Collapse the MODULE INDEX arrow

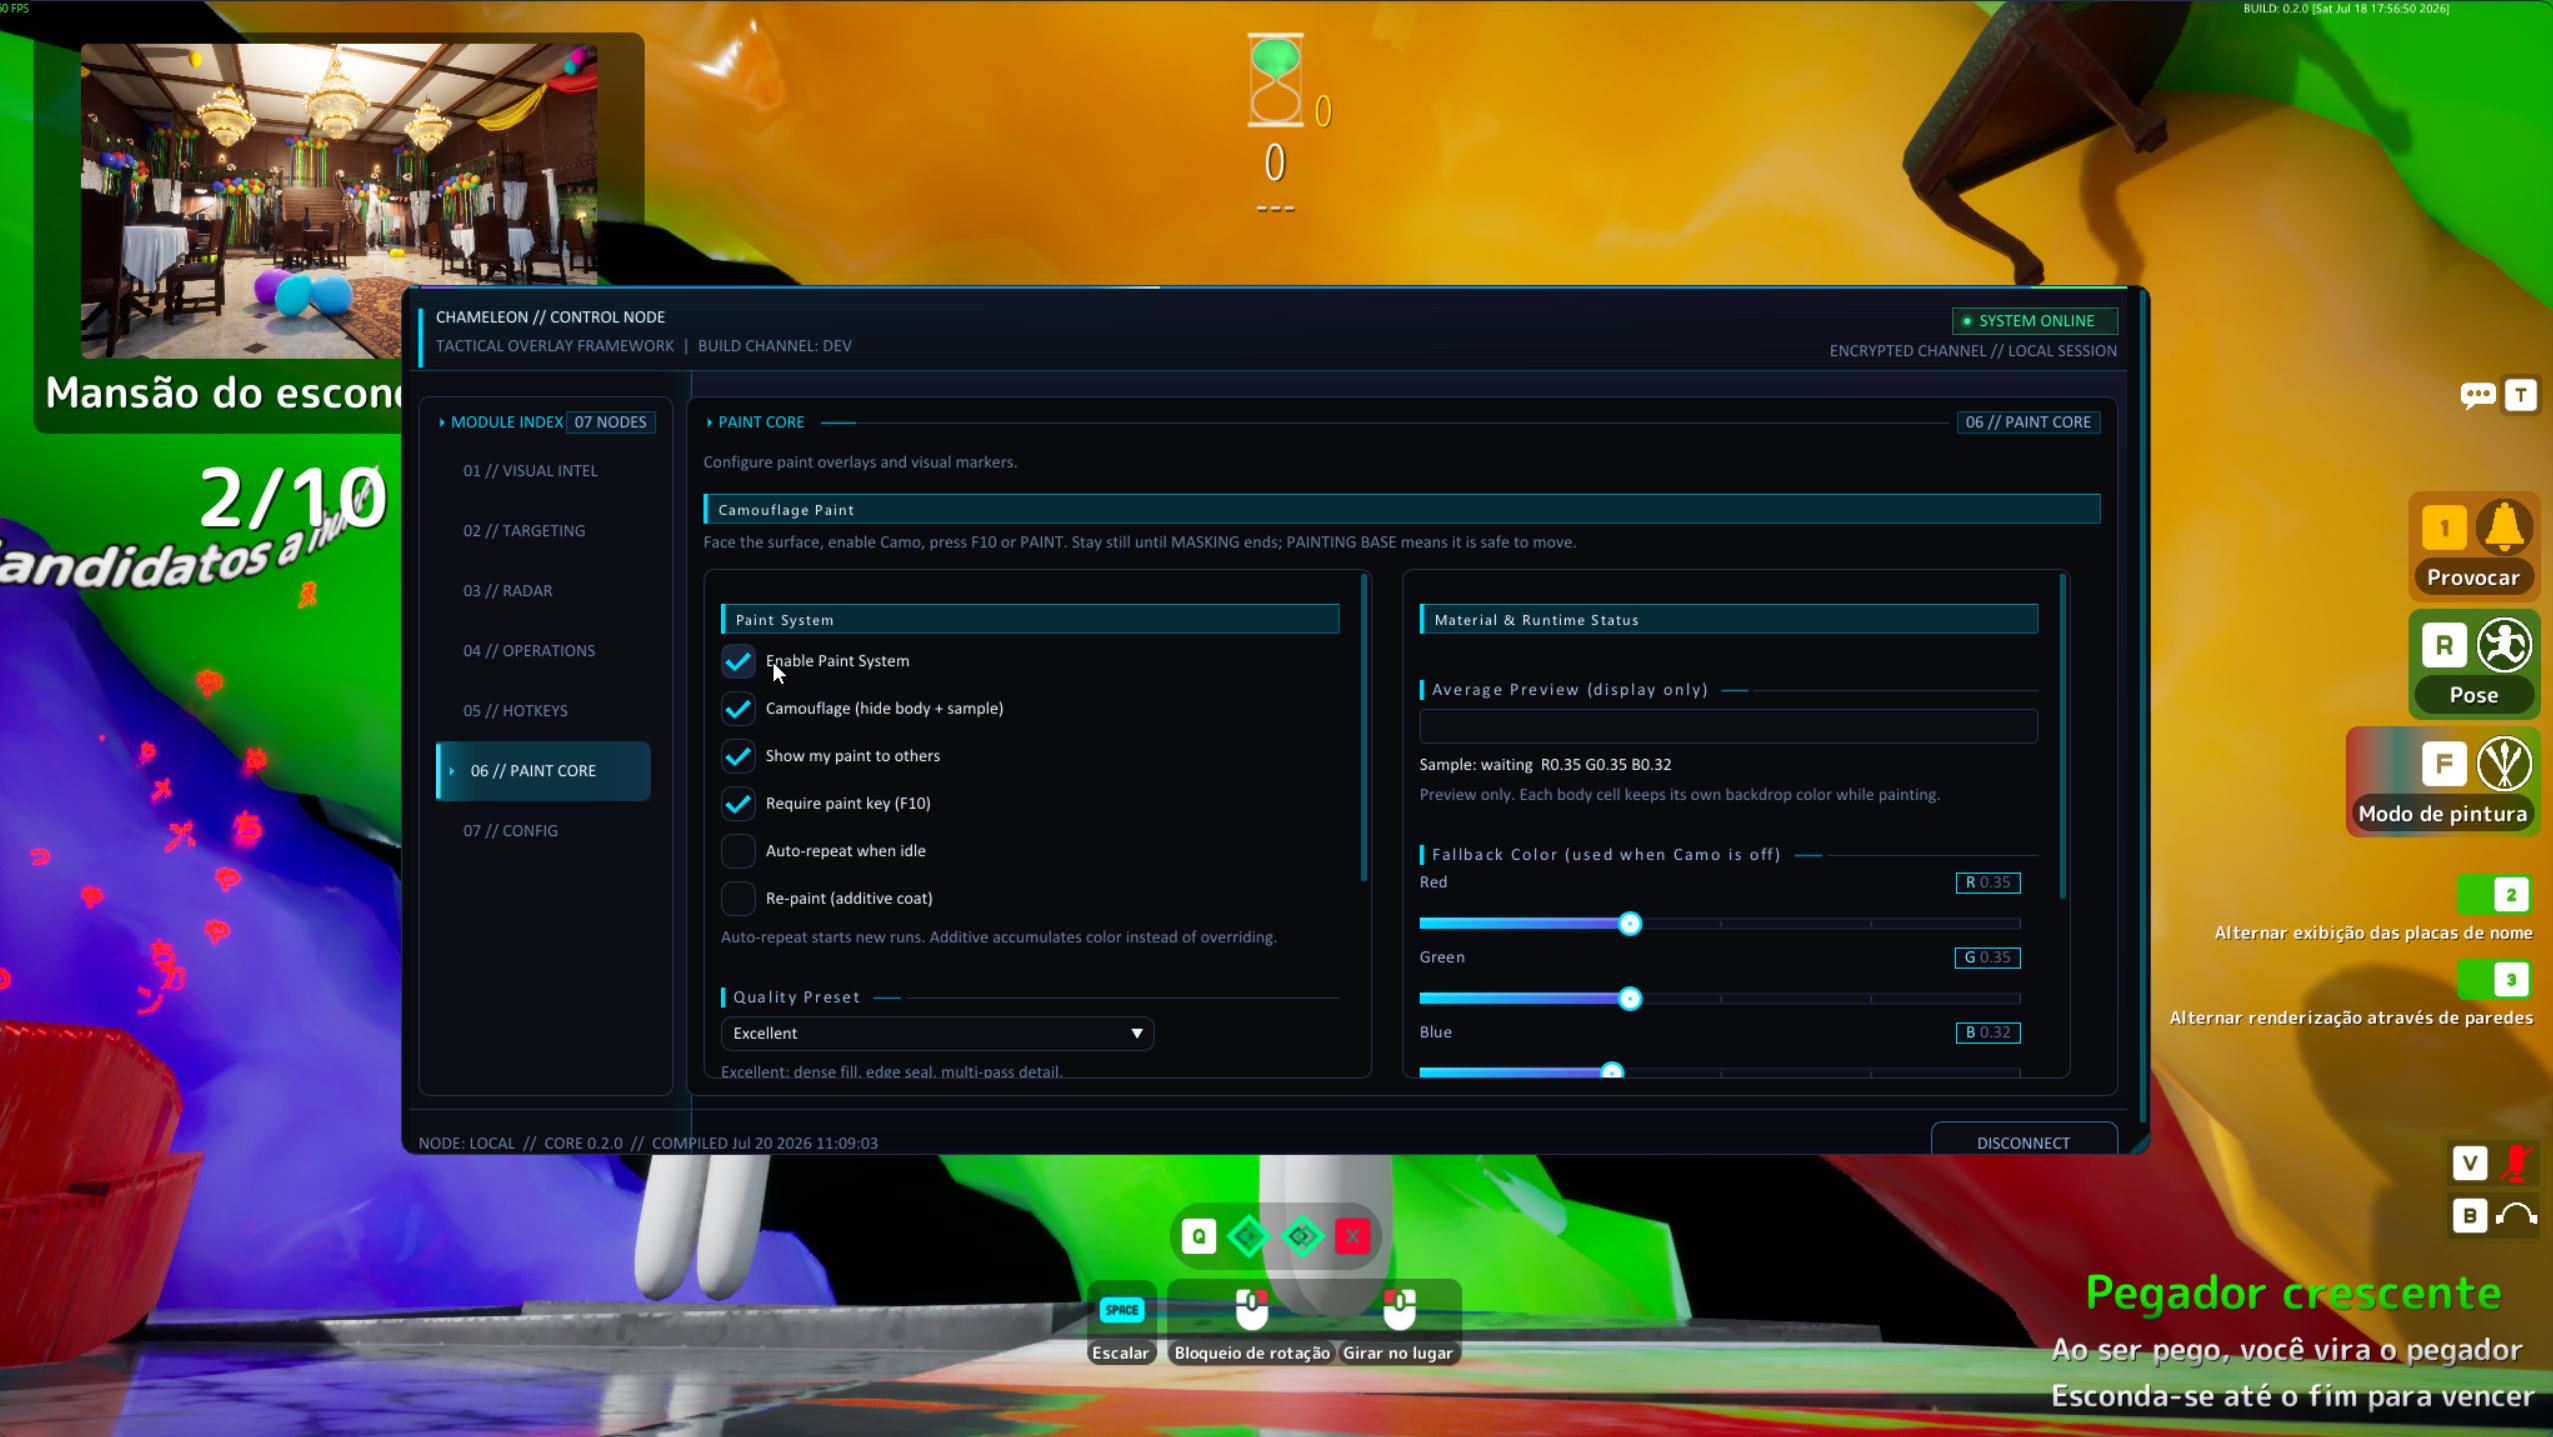pos(442,423)
